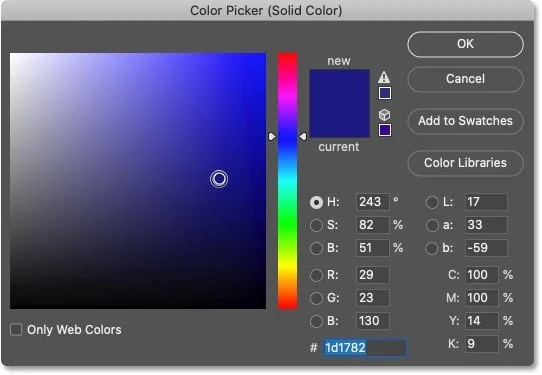Click the red field showing 29
542x375 pixels.
click(373, 275)
